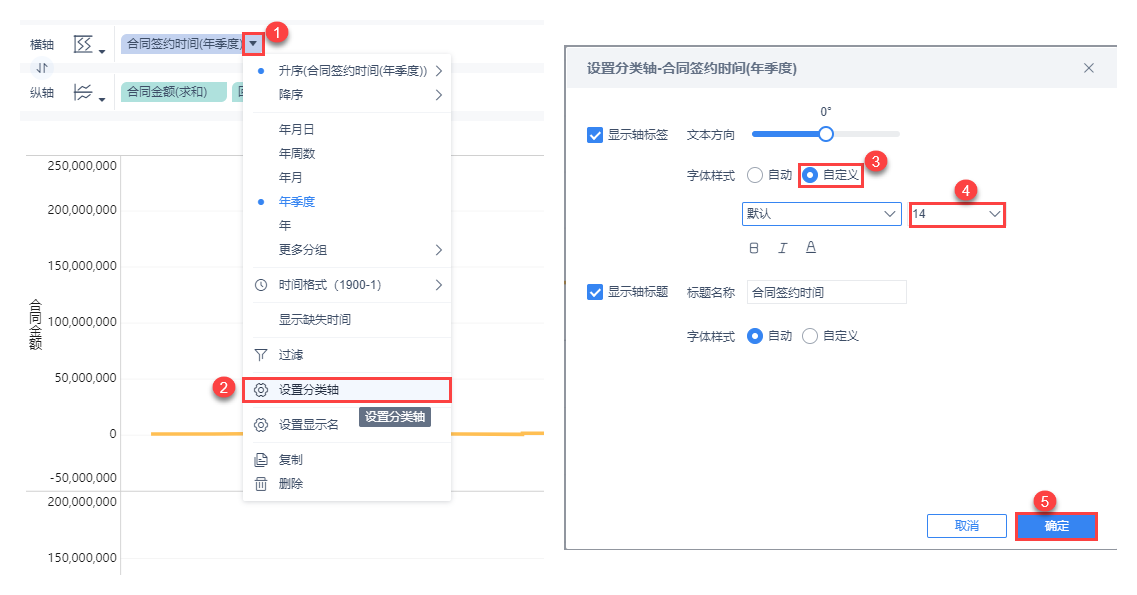The image size is (1137, 595).
Task: Click the trash icon for 删除
Action: [261, 484]
